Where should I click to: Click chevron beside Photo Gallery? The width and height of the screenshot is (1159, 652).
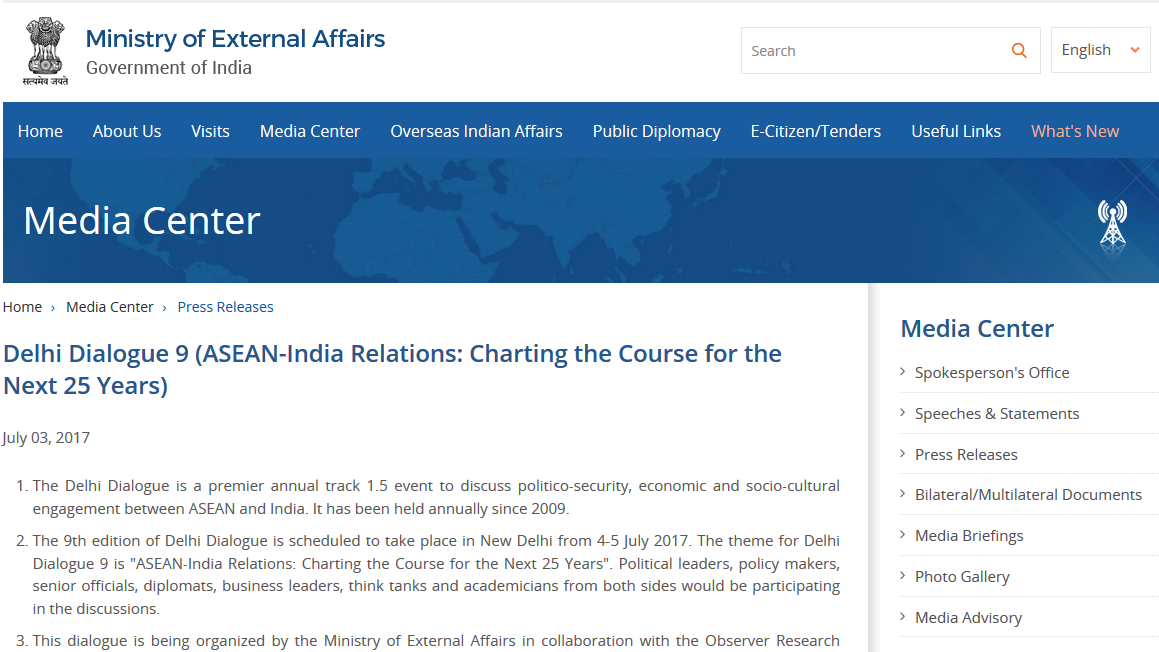point(903,575)
